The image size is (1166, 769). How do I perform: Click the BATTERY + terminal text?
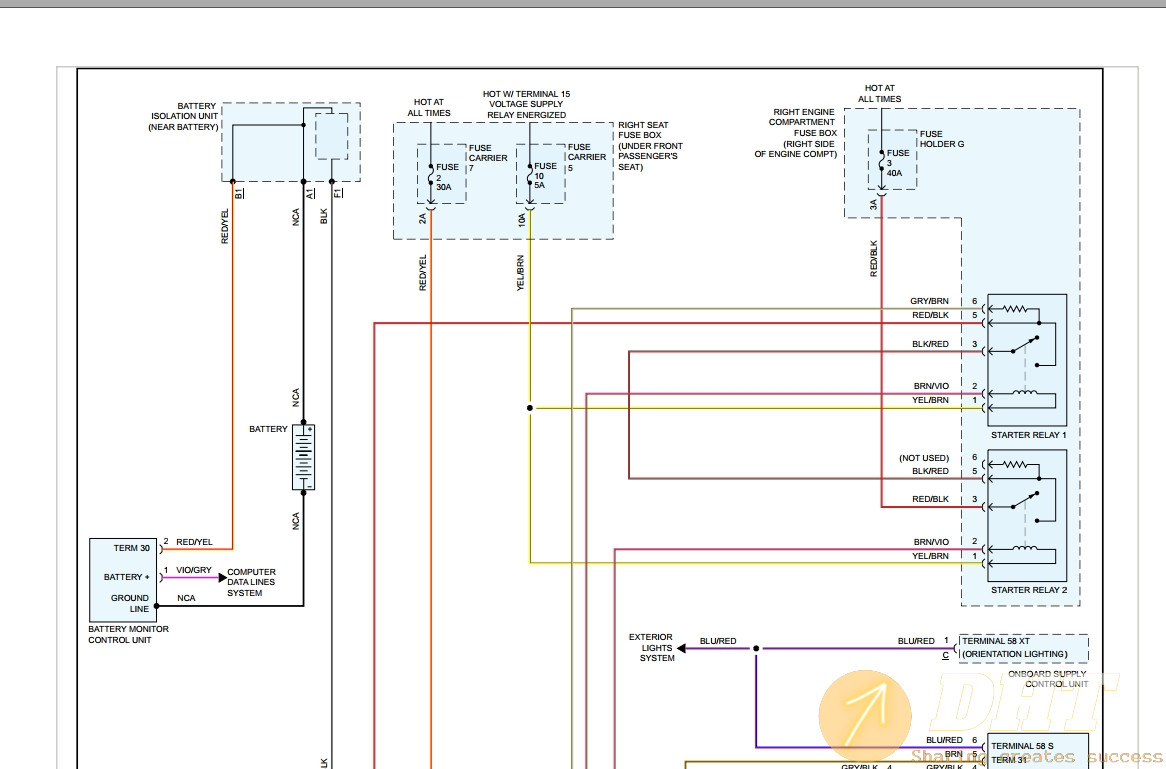[x=126, y=577]
